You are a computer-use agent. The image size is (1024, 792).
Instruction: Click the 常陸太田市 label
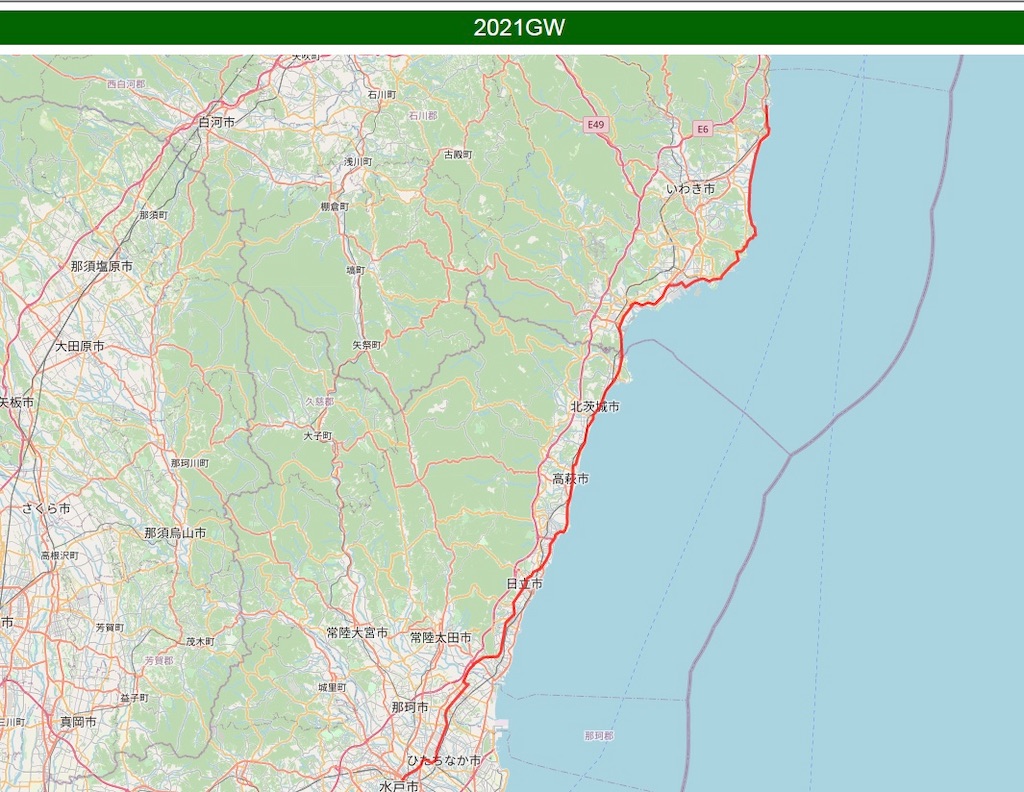[440, 637]
